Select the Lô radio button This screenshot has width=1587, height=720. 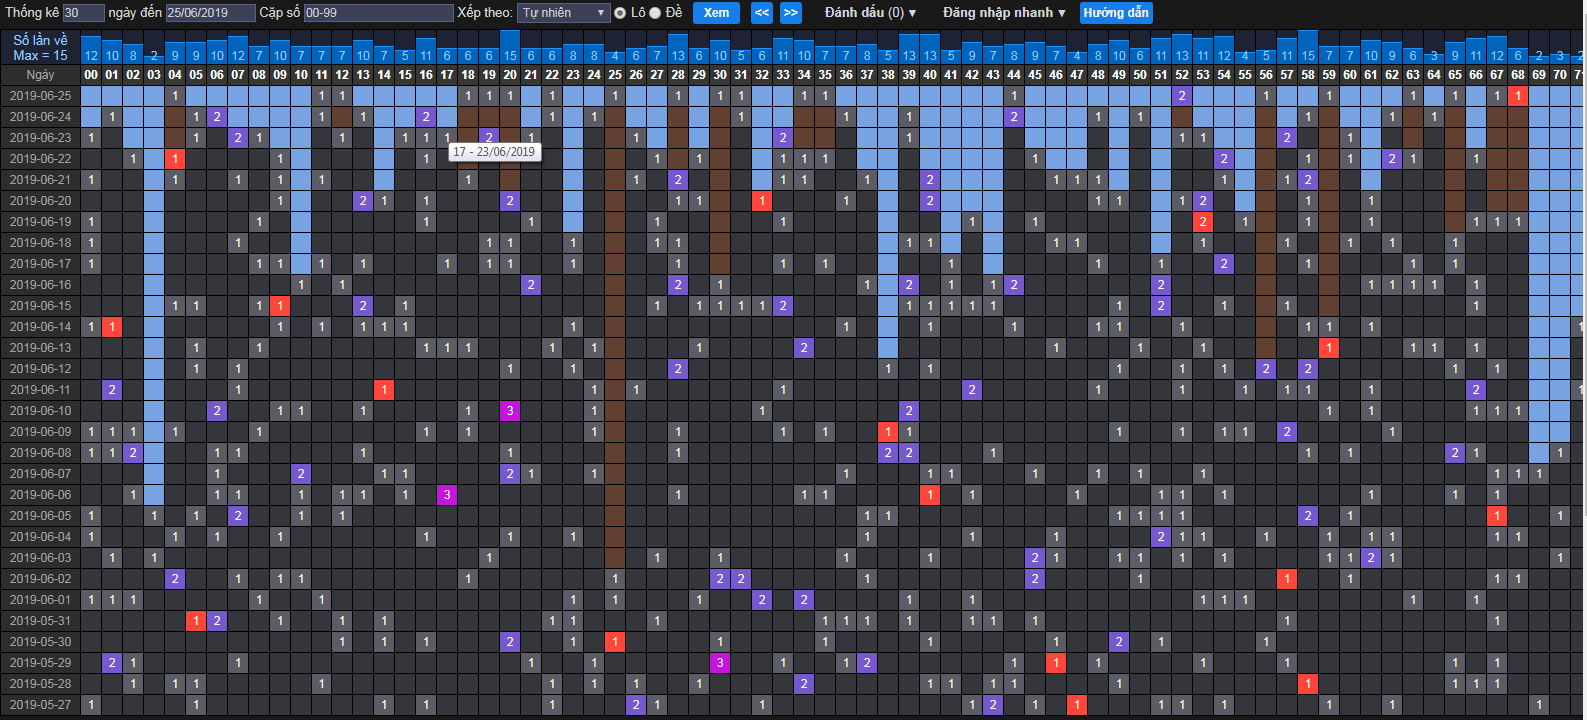pyautogui.click(x=621, y=13)
